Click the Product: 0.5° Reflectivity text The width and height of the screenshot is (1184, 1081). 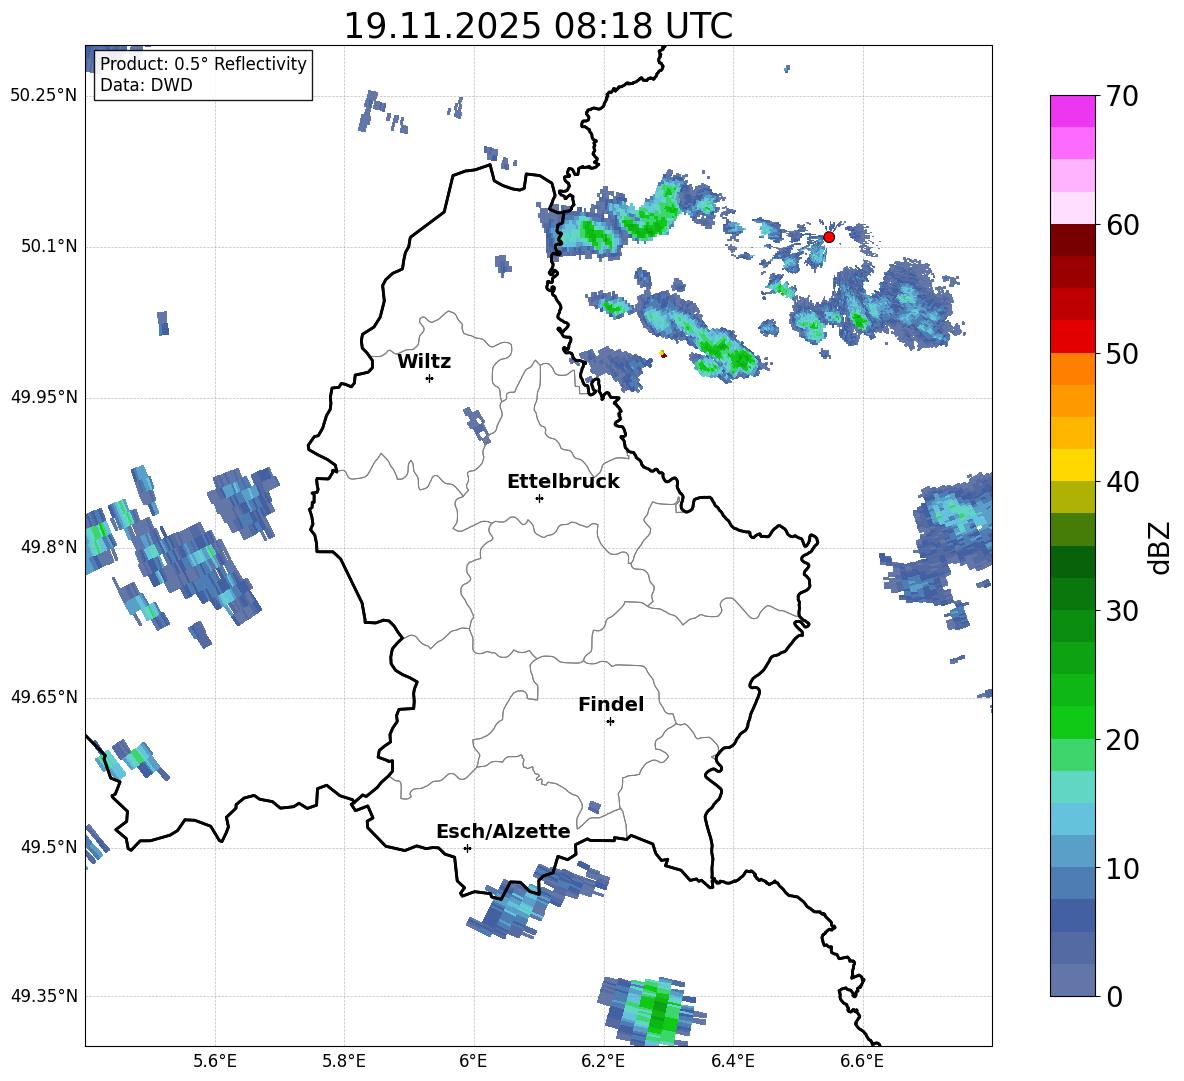tap(203, 63)
